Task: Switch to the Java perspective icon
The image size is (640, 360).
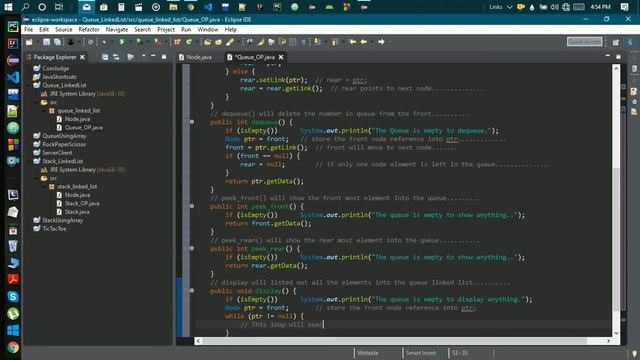Action: 630,42
